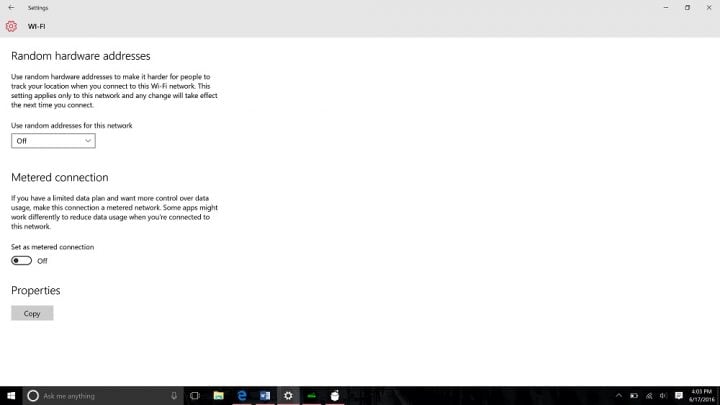Image resolution: width=720 pixels, height=405 pixels.
Task: Click the taskbar clock and date
Action: (702, 396)
